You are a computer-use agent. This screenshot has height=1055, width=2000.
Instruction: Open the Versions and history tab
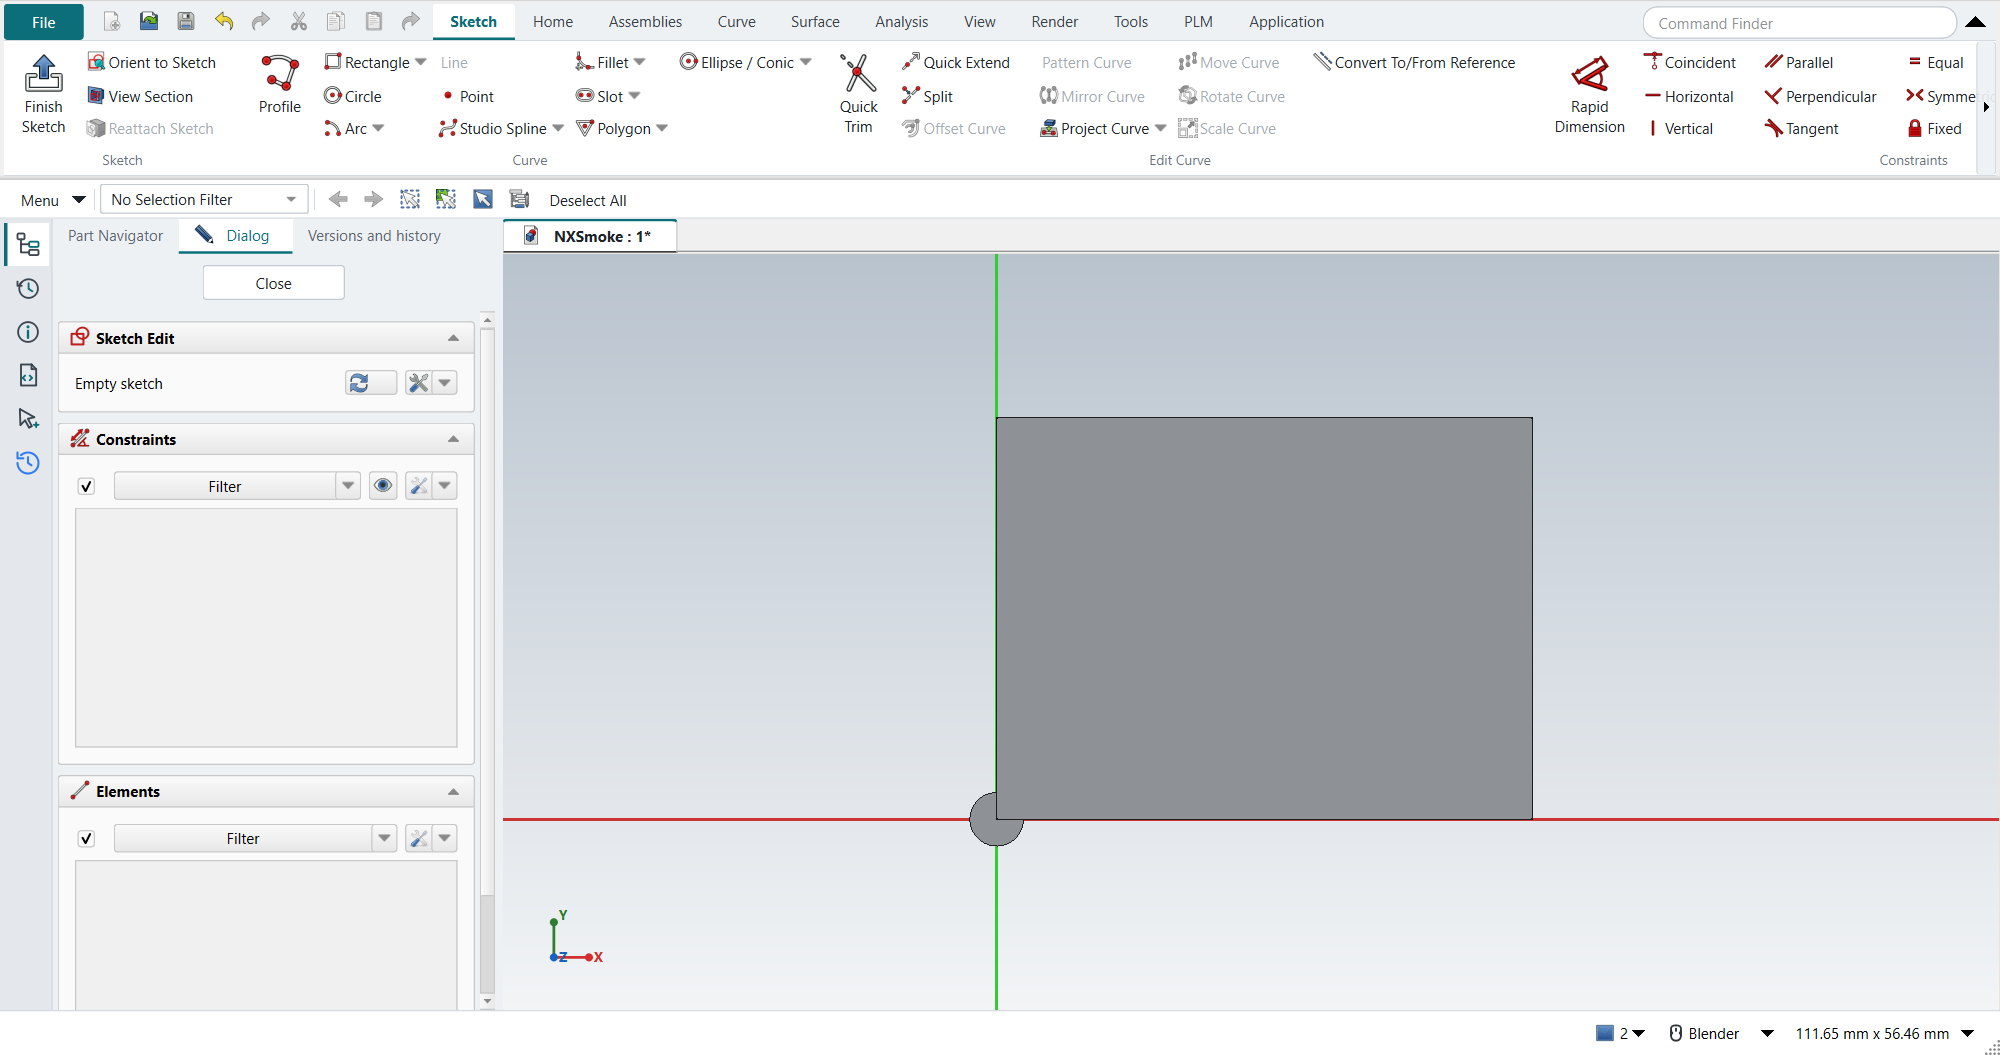[374, 236]
